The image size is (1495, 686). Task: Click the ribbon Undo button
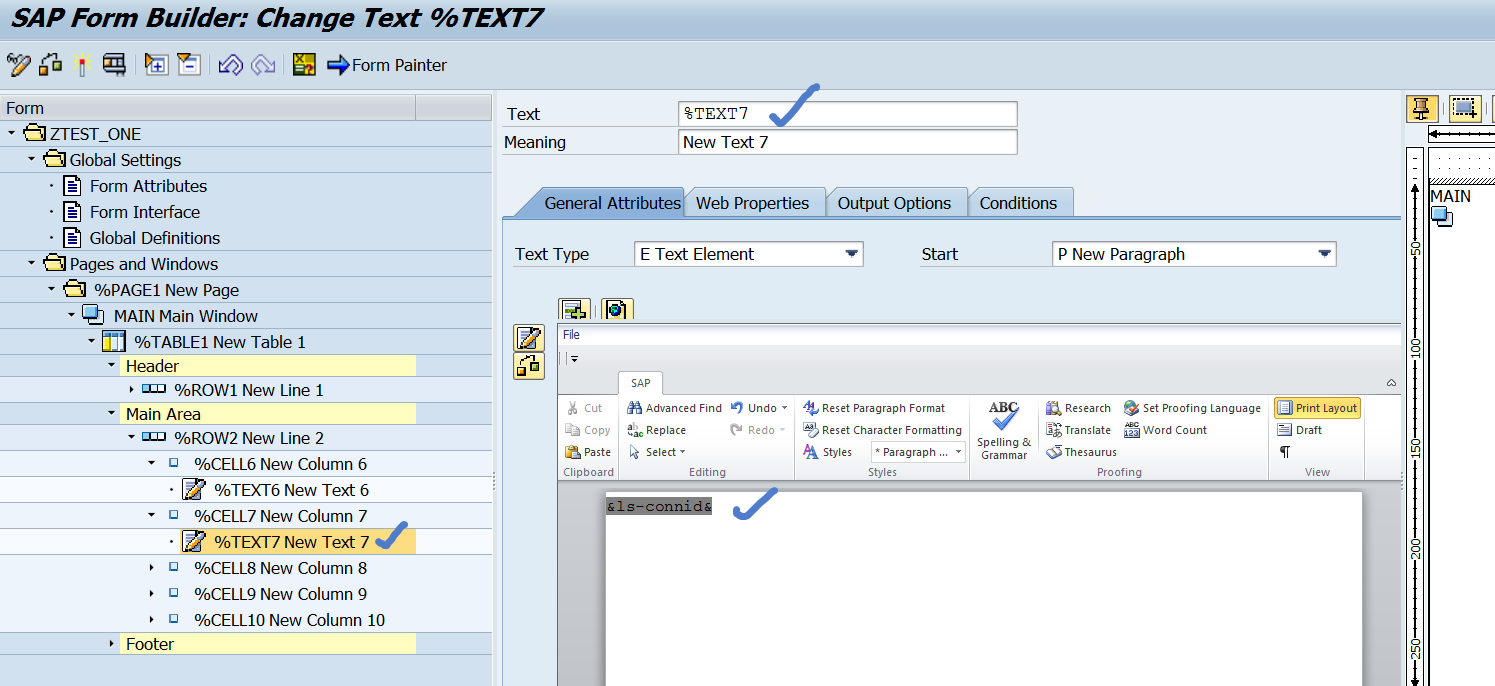click(x=753, y=408)
